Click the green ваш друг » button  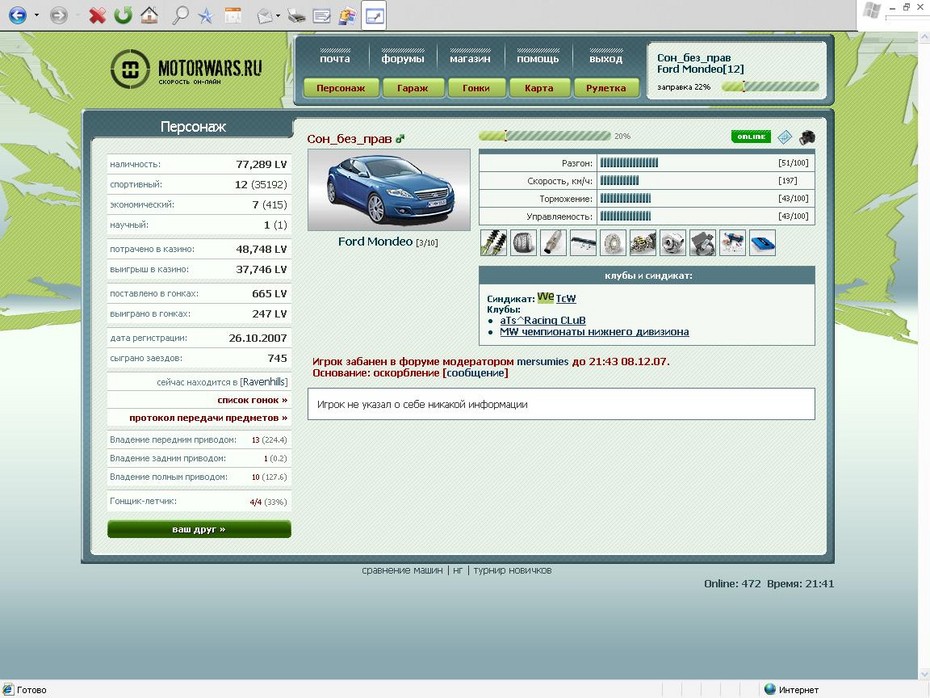(x=199, y=529)
